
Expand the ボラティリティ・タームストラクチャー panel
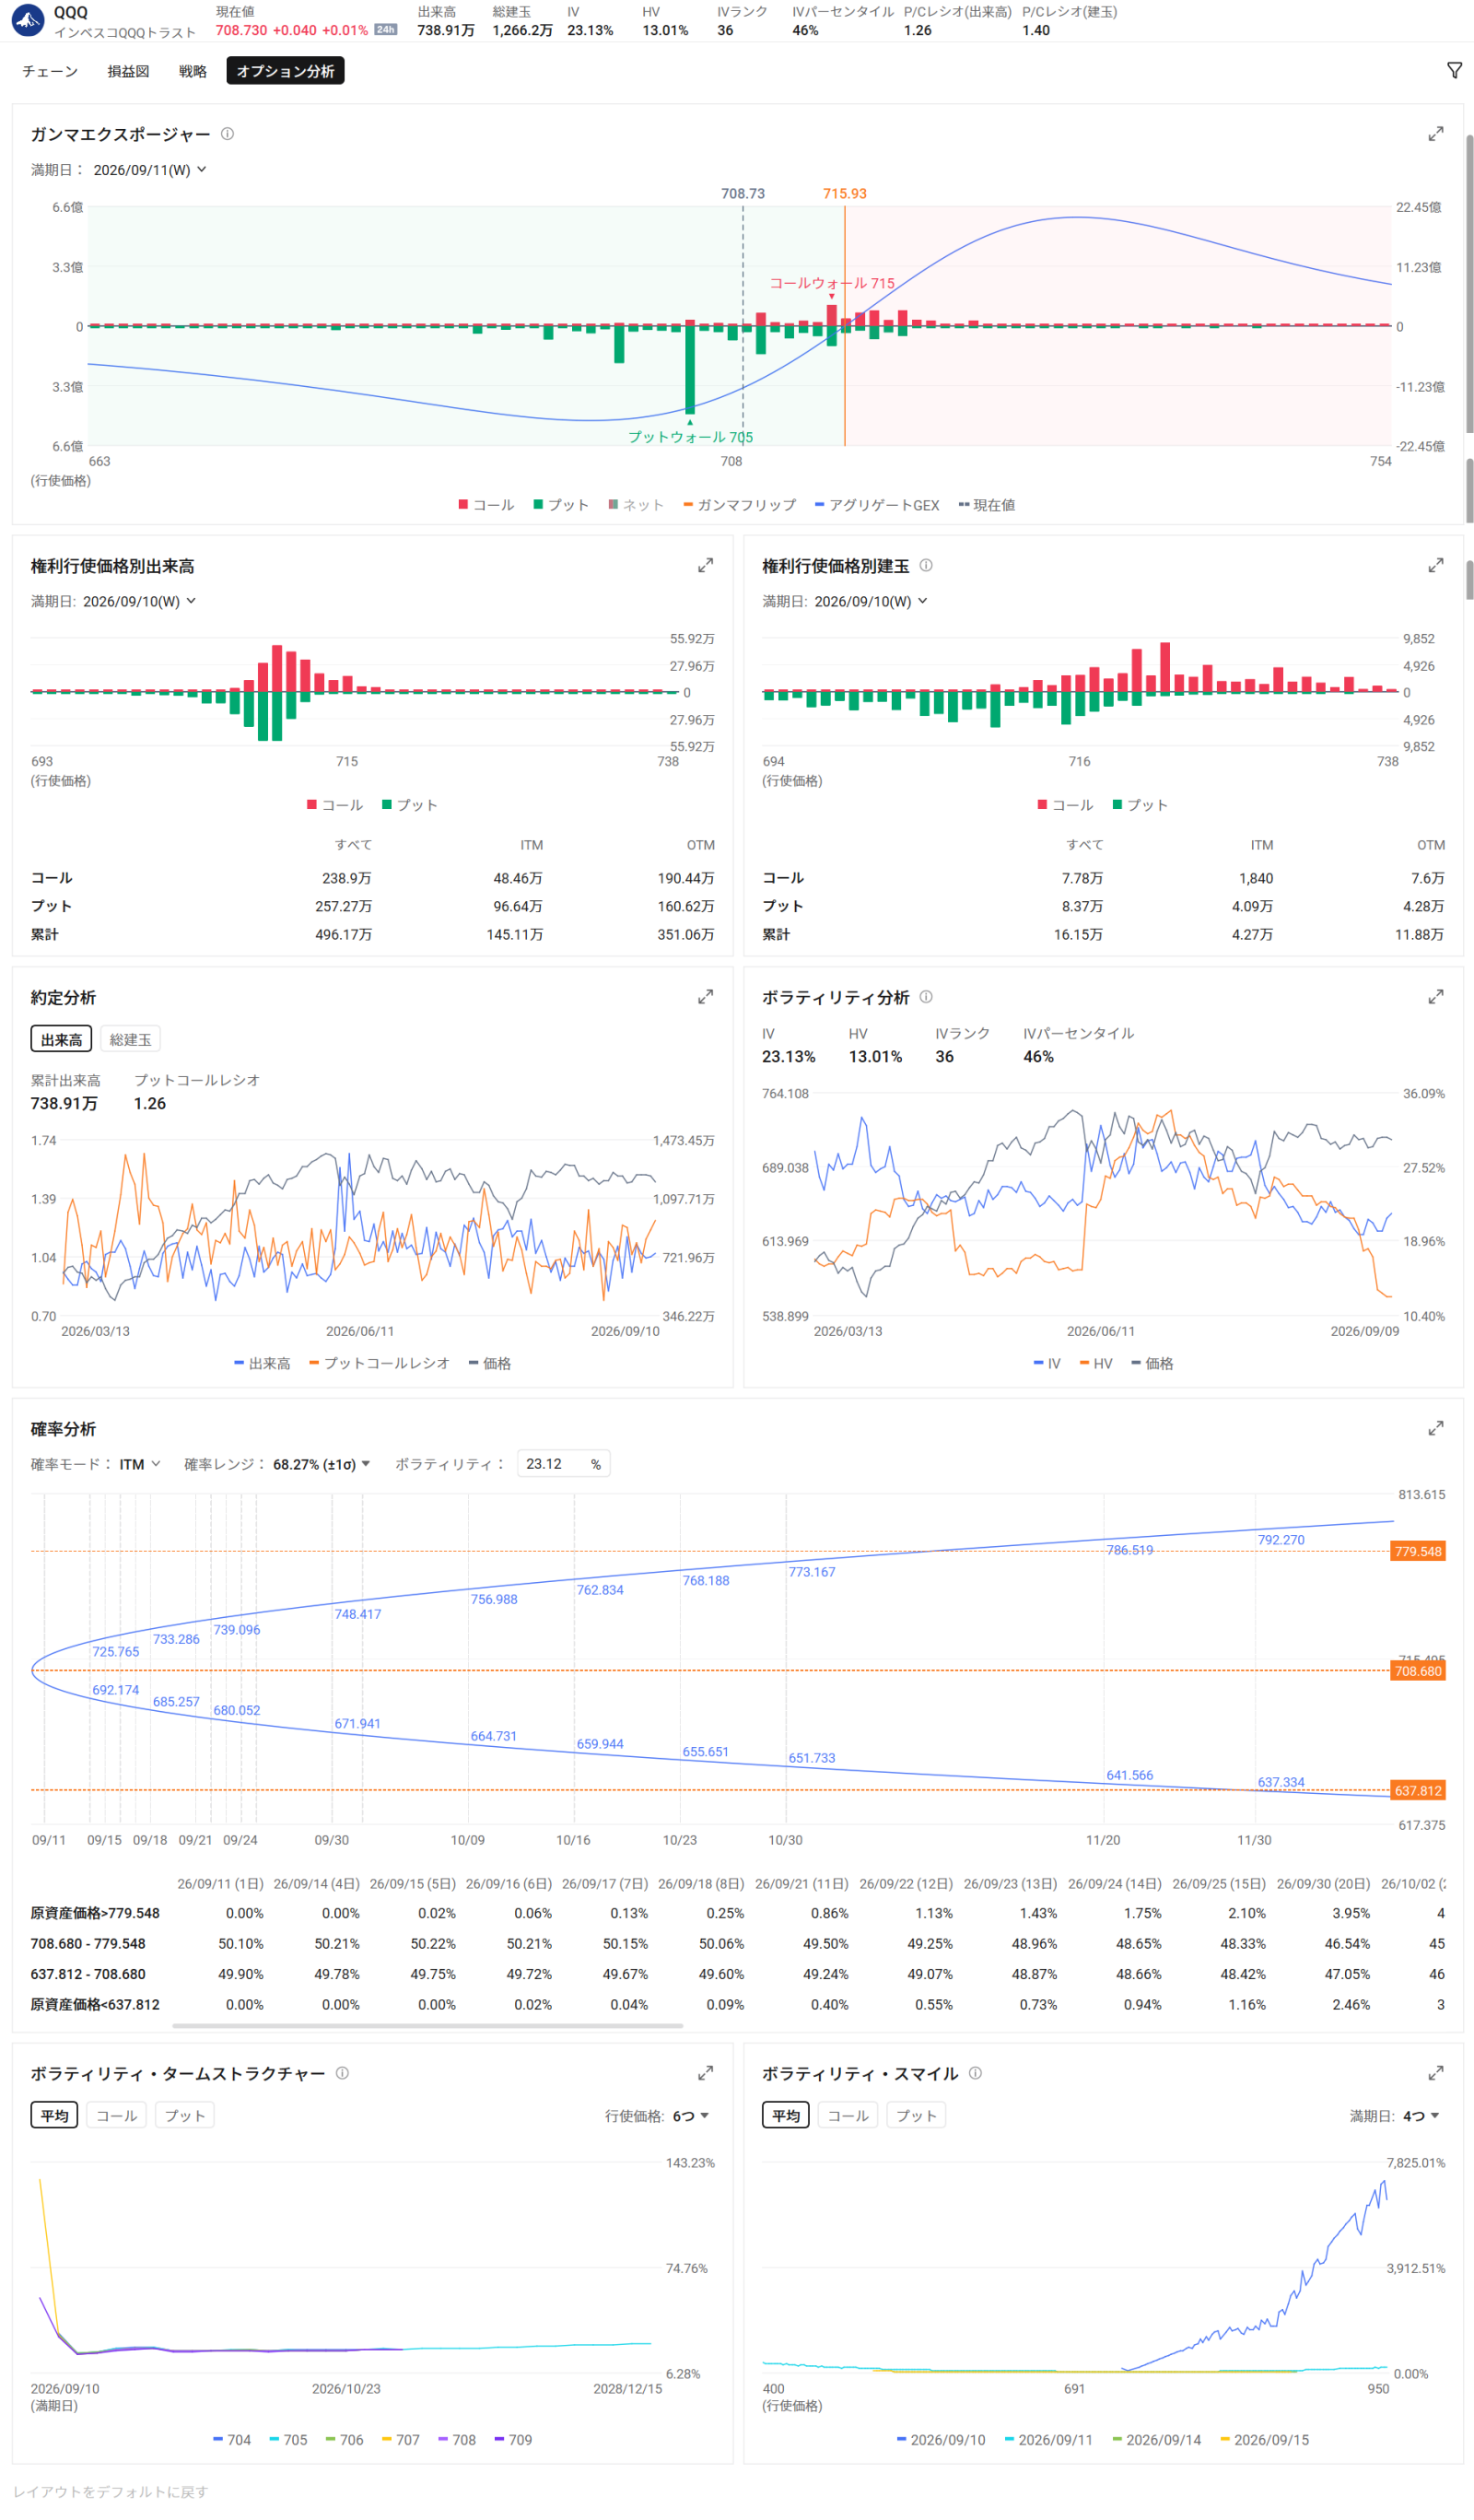pyautogui.click(x=705, y=2074)
